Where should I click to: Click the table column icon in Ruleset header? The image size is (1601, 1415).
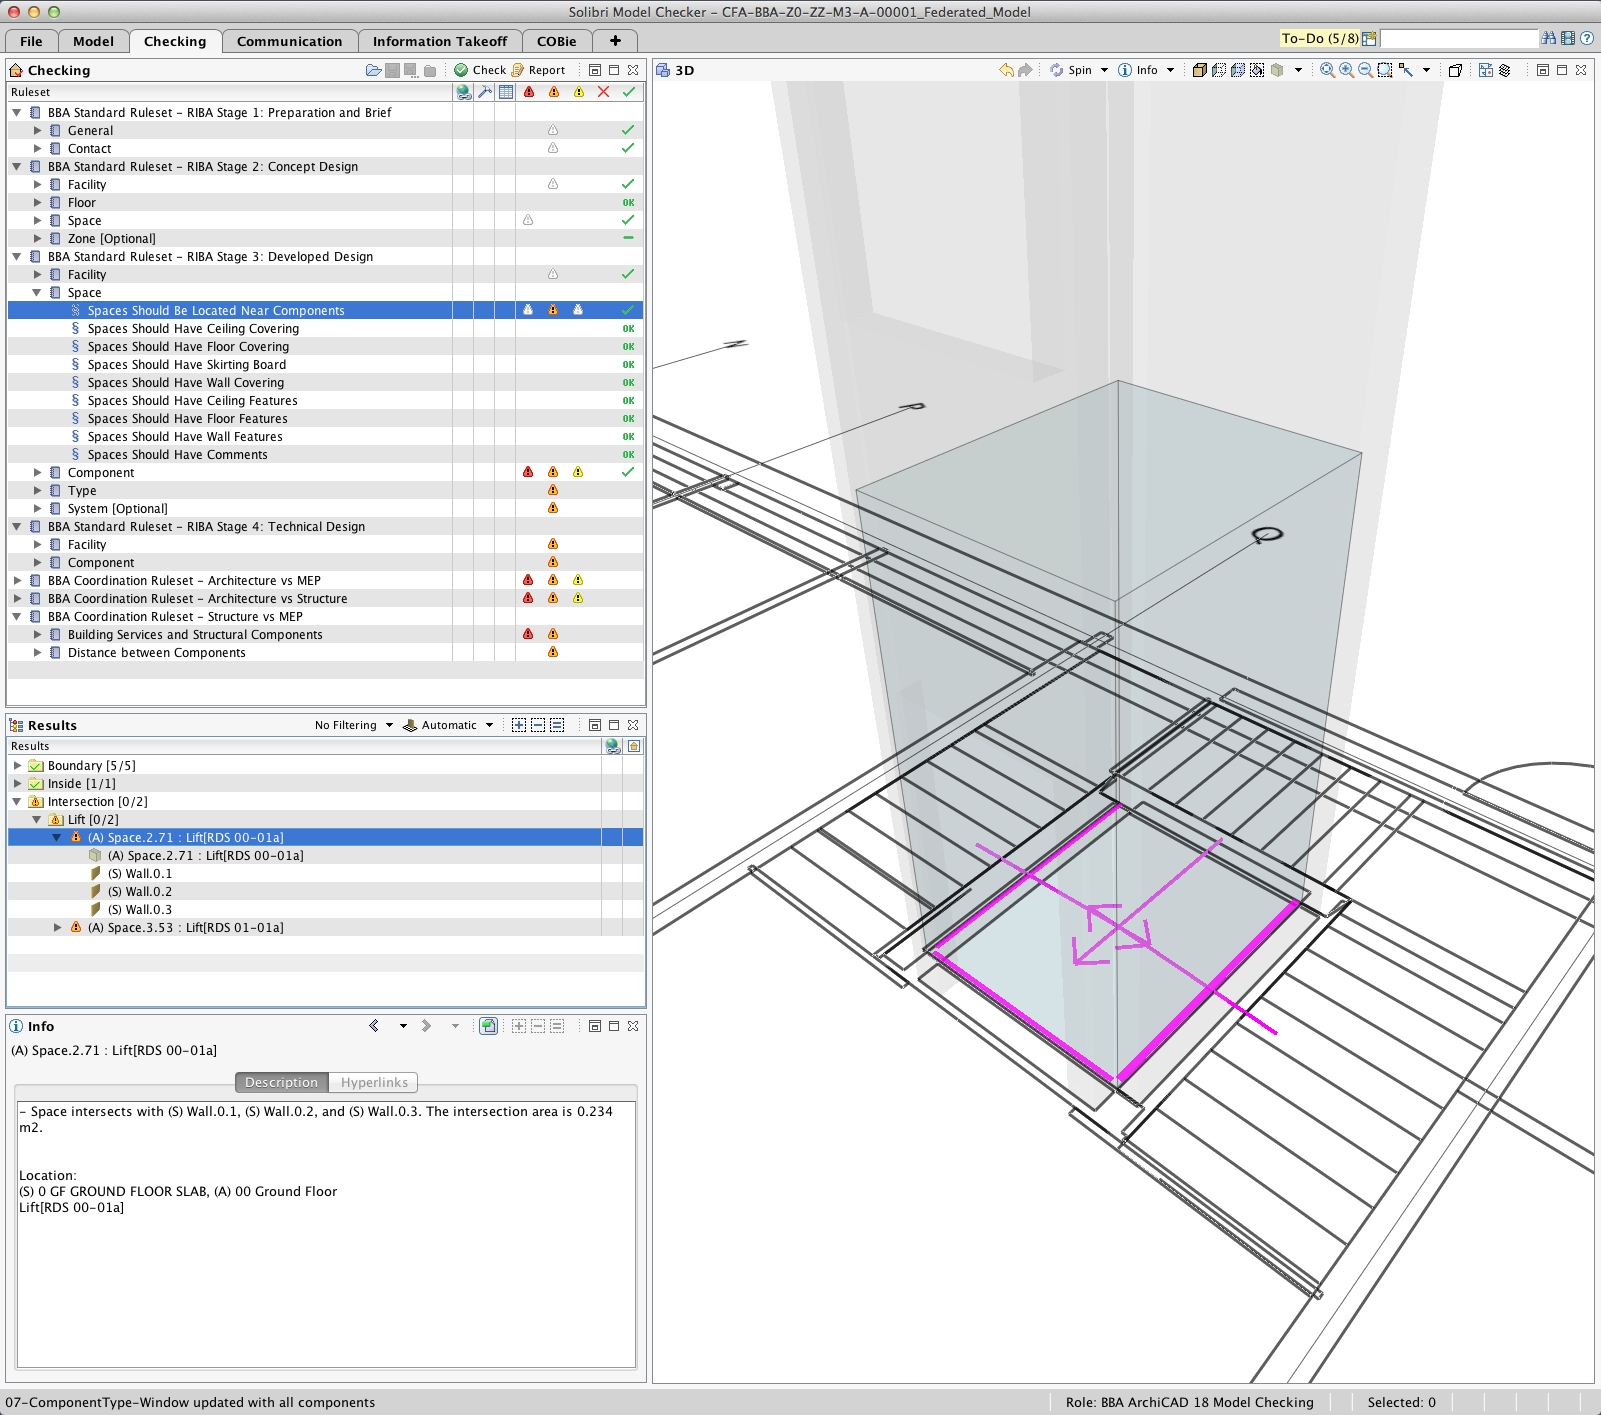[x=506, y=92]
